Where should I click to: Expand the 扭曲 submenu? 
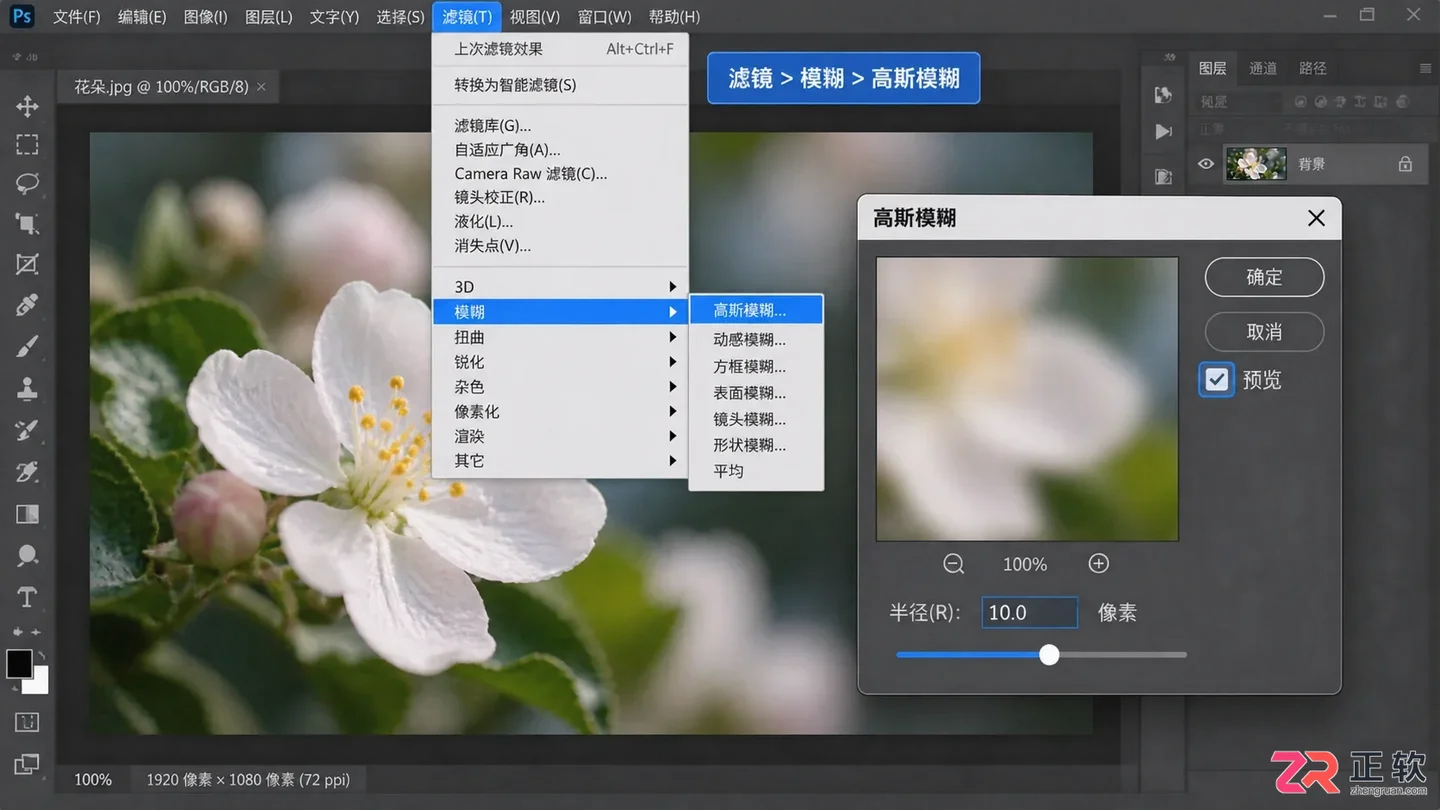(560, 337)
